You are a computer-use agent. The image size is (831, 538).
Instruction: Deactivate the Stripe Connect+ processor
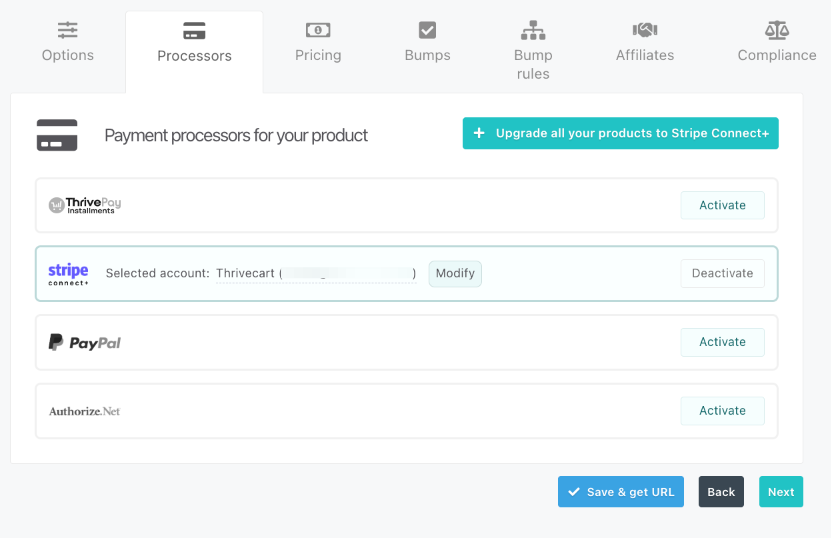point(722,273)
